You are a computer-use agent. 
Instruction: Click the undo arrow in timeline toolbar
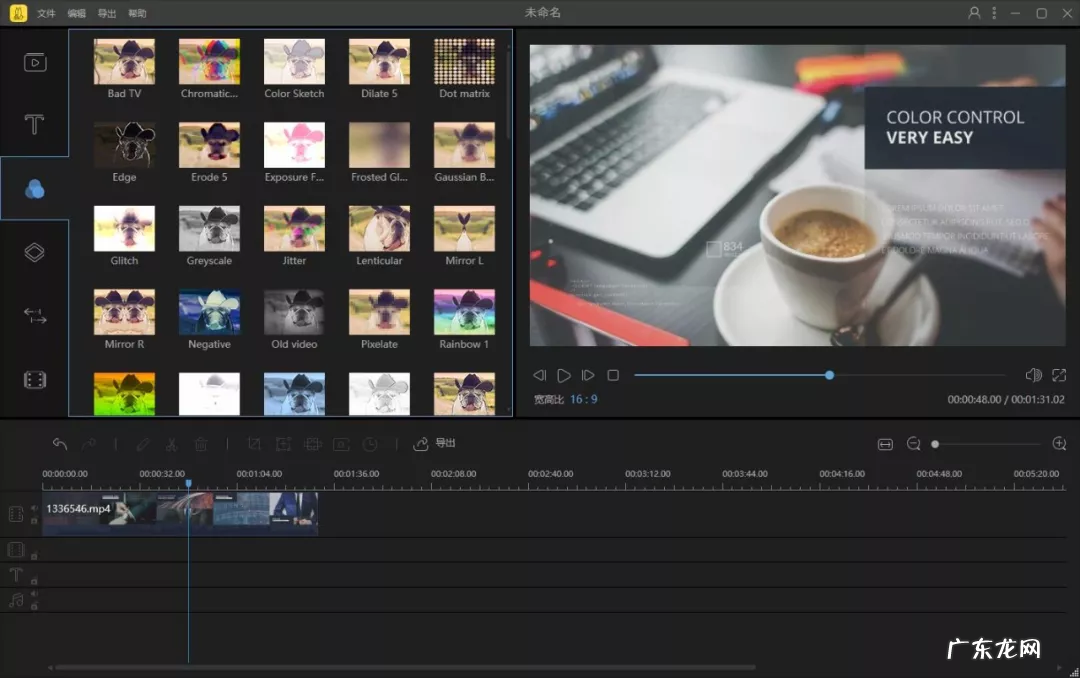pyautogui.click(x=60, y=444)
